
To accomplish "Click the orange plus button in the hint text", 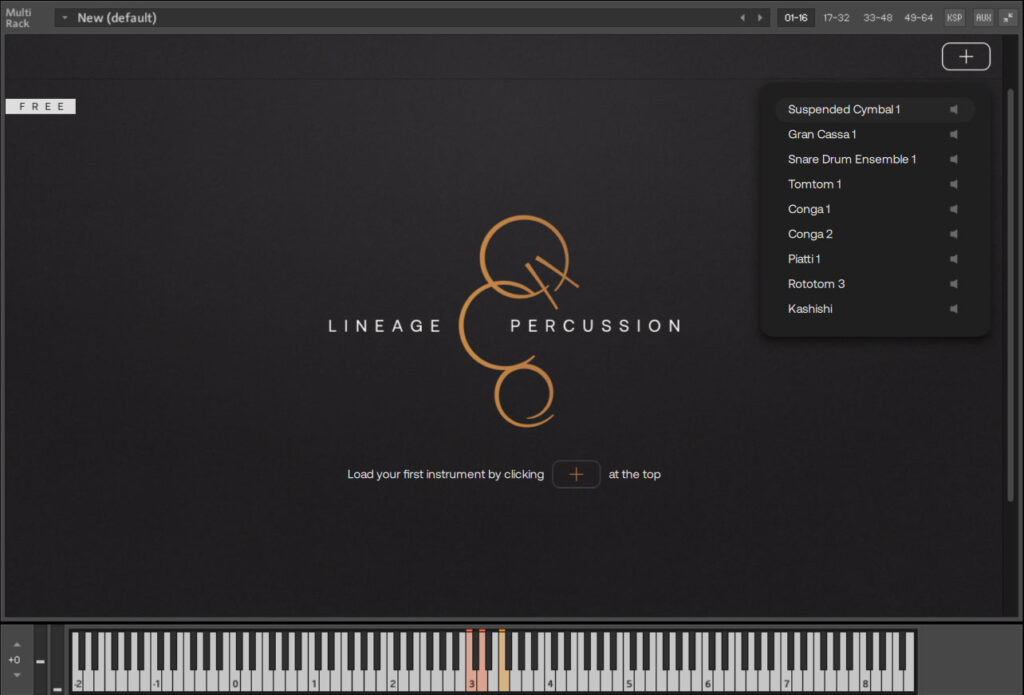I will tap(576, 474).
